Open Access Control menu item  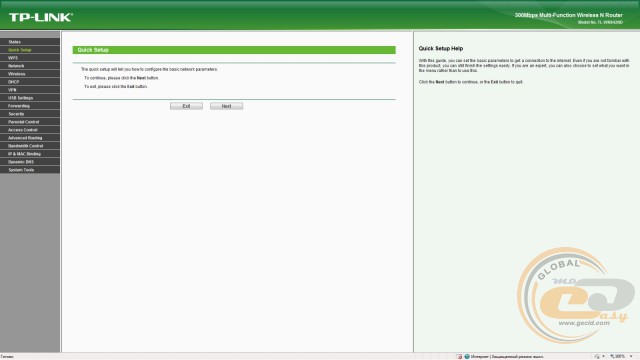pyautogui.click(x=30, y=130)
